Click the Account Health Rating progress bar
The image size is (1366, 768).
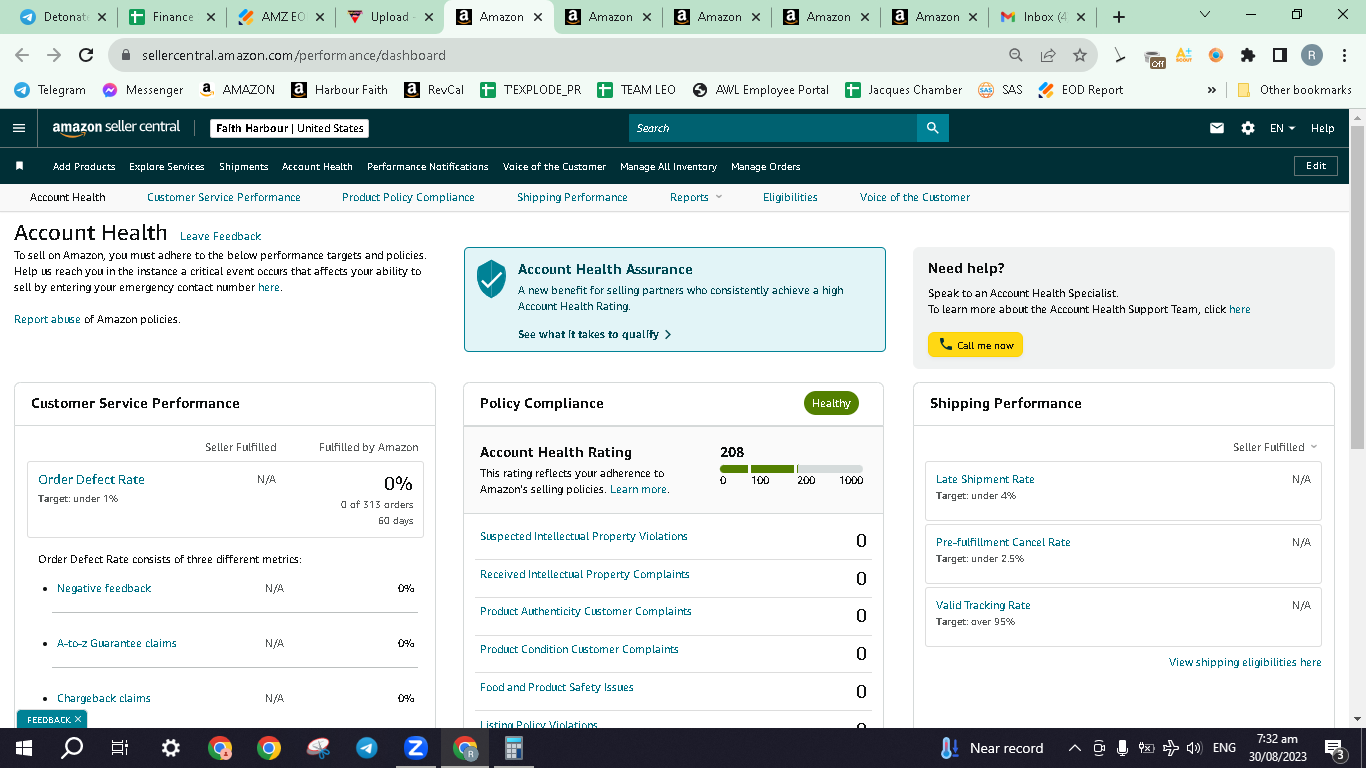[x=791, y=469]
